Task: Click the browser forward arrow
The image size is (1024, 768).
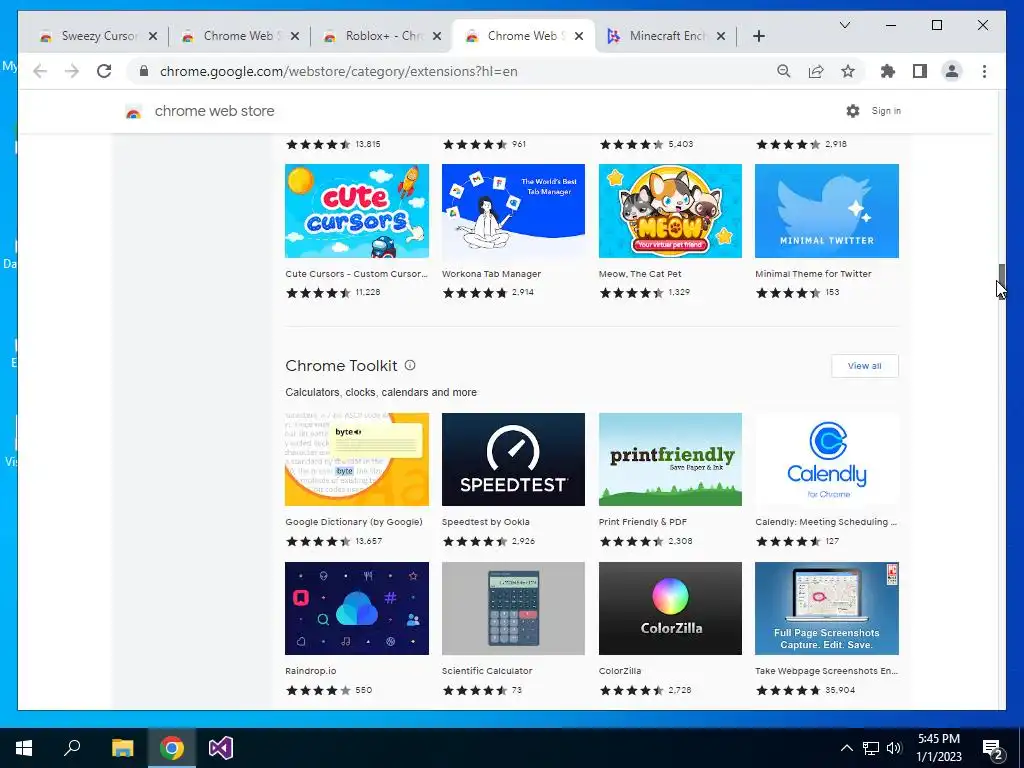Action: point(72,71)
